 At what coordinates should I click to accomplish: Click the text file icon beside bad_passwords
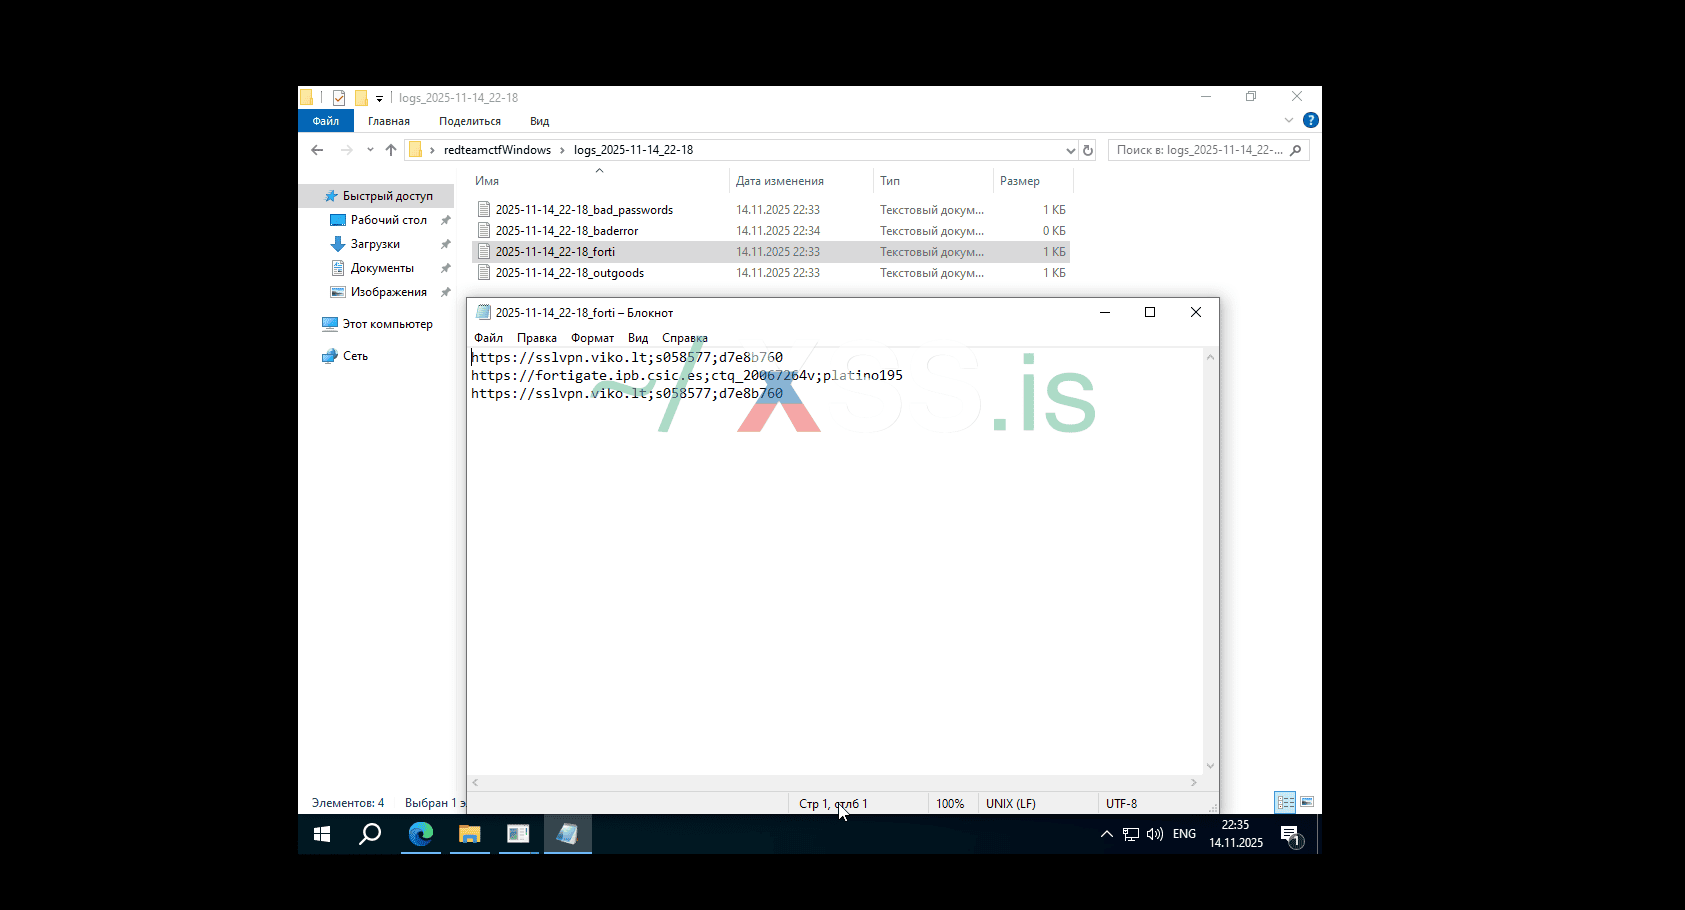pos(484,210)
